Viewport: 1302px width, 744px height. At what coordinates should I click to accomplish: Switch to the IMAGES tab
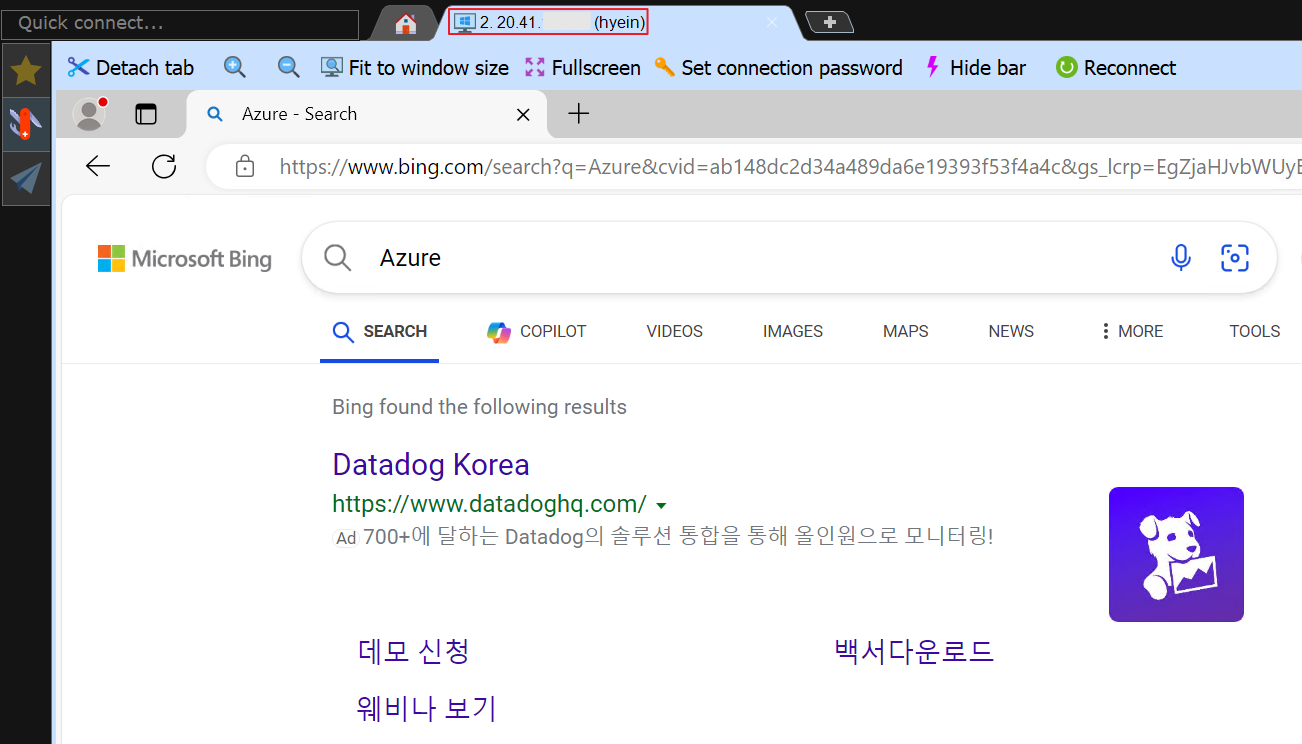click(793, 332)
